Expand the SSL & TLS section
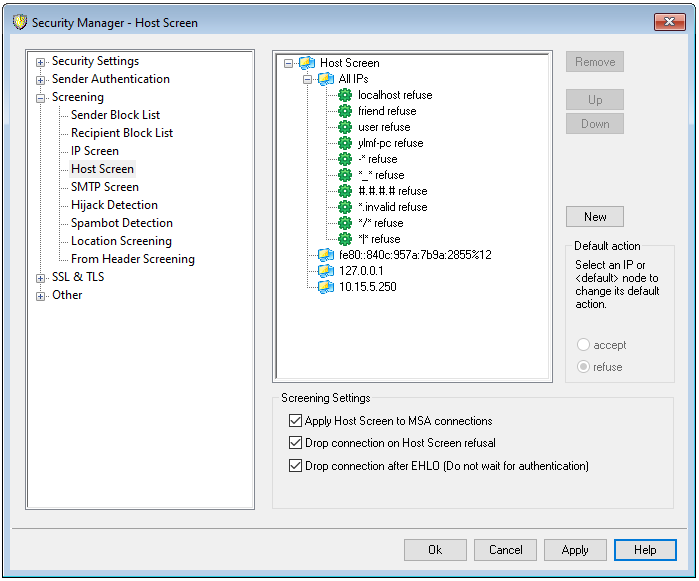699x581 pixels. click(x=41, y=278)
